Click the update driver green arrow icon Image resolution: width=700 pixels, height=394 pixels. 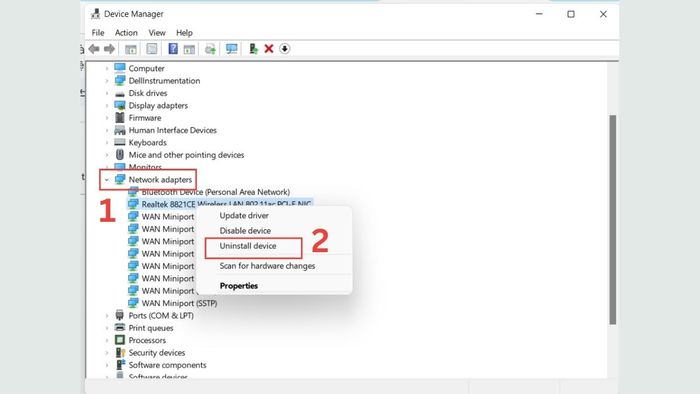click(253, 49)
